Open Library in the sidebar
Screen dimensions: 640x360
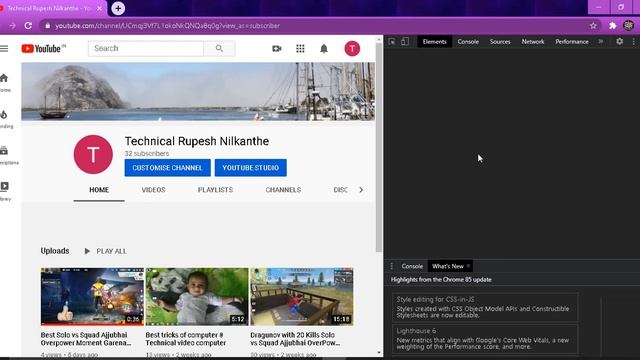coord(5,191)
